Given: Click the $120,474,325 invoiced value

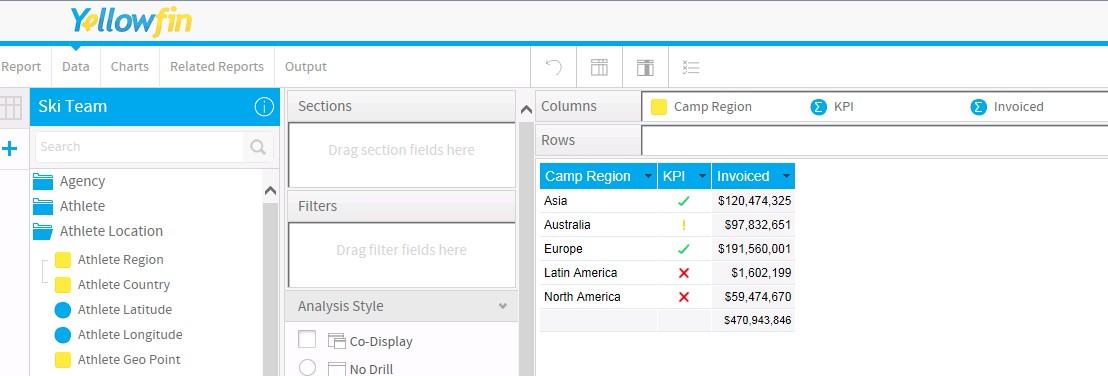Looking at the screenshot, I should coord(754,201).
